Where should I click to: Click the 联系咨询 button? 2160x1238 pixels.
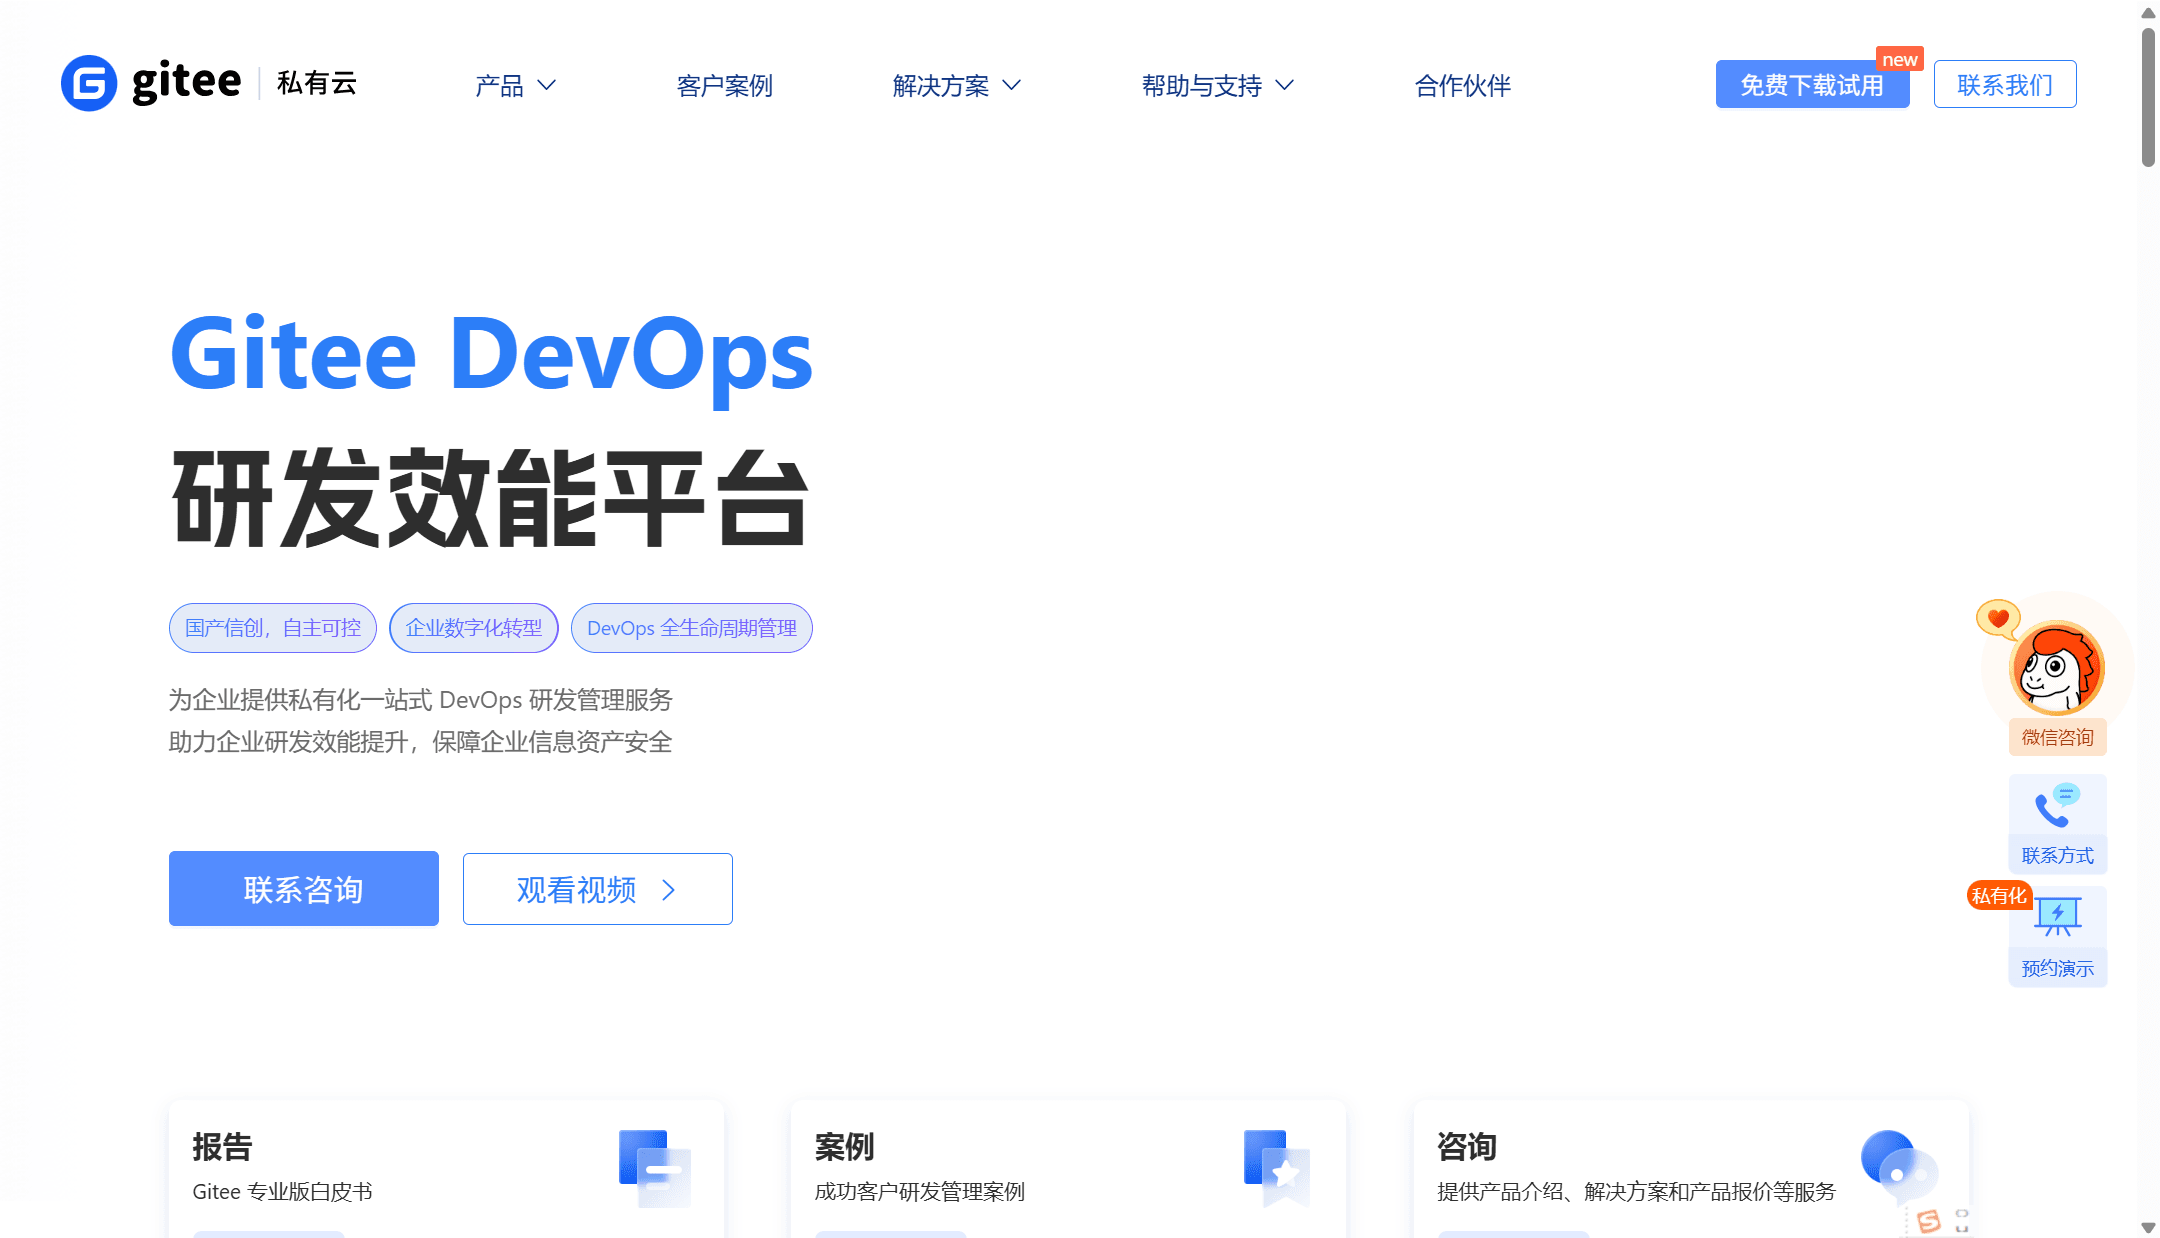(304, 888)
